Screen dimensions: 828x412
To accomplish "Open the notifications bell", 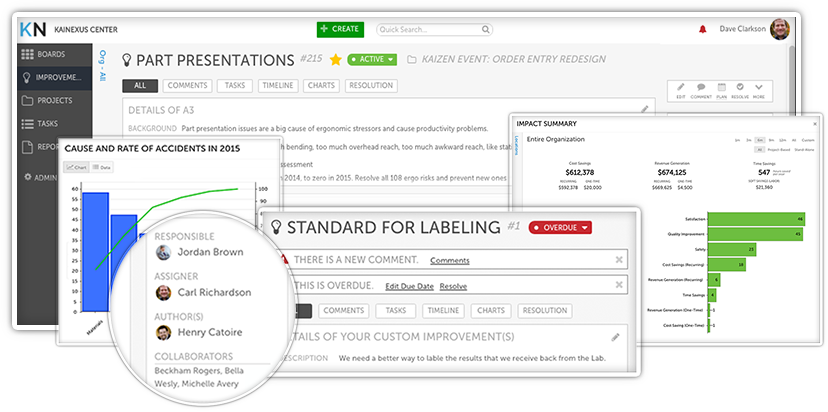I will [702, 30].
